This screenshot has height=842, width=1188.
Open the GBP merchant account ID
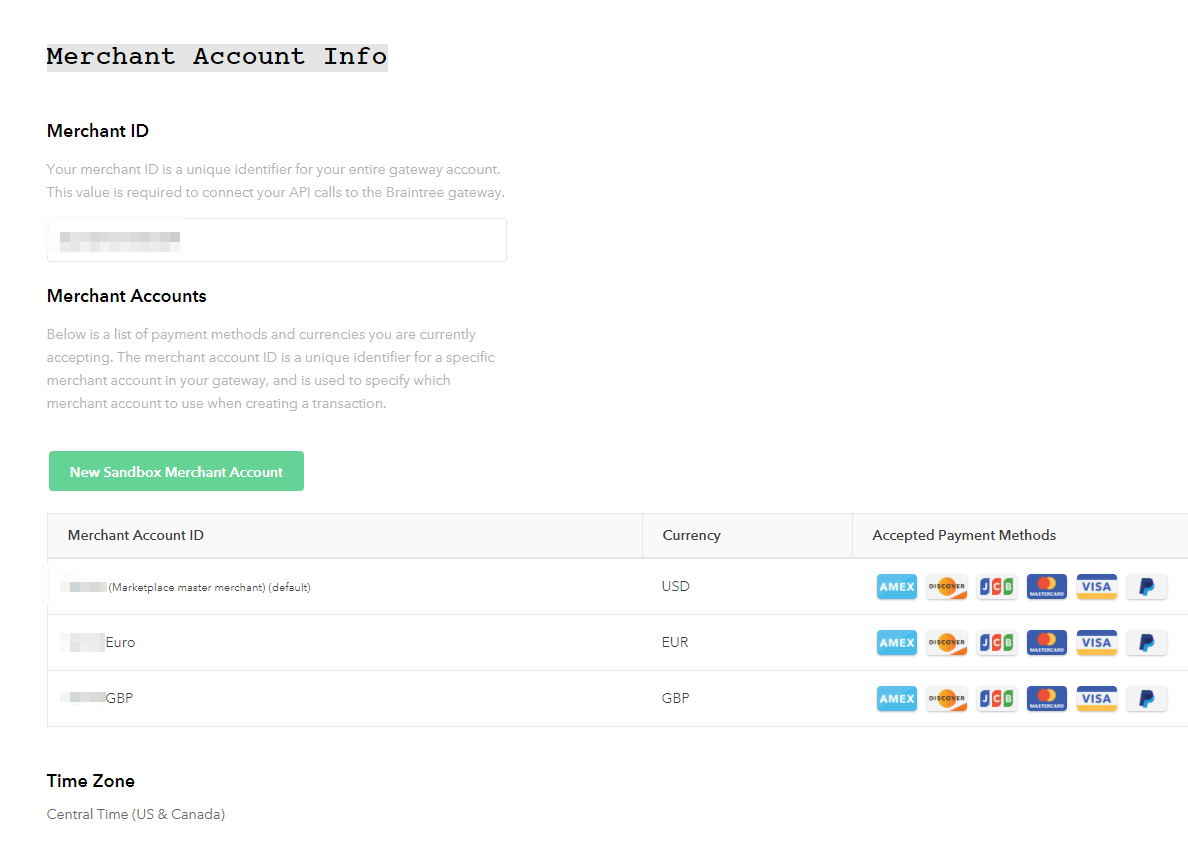pos(96,698)
